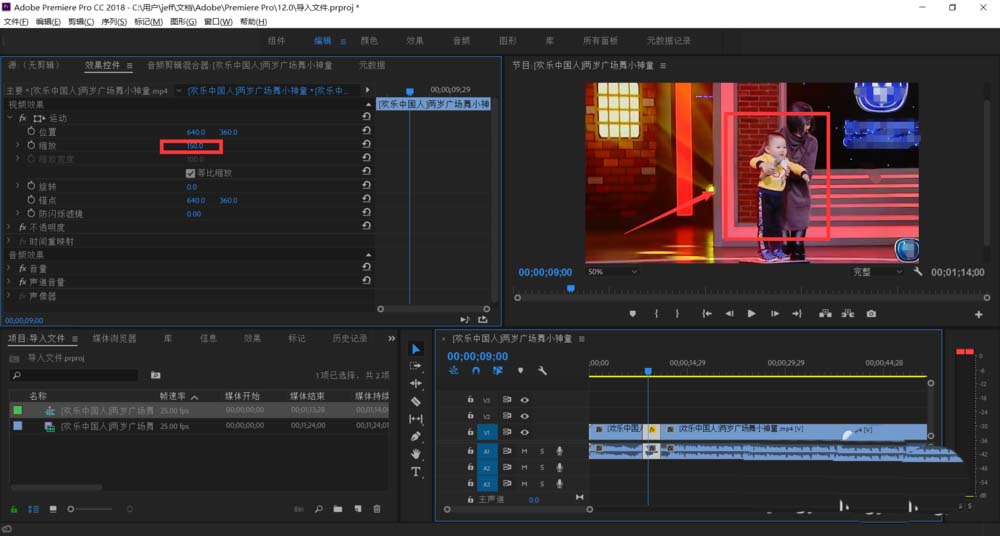Viewport: 1000px width, 536px height.
Task: Click the export frame camera icon
Action: coord(871,314)
